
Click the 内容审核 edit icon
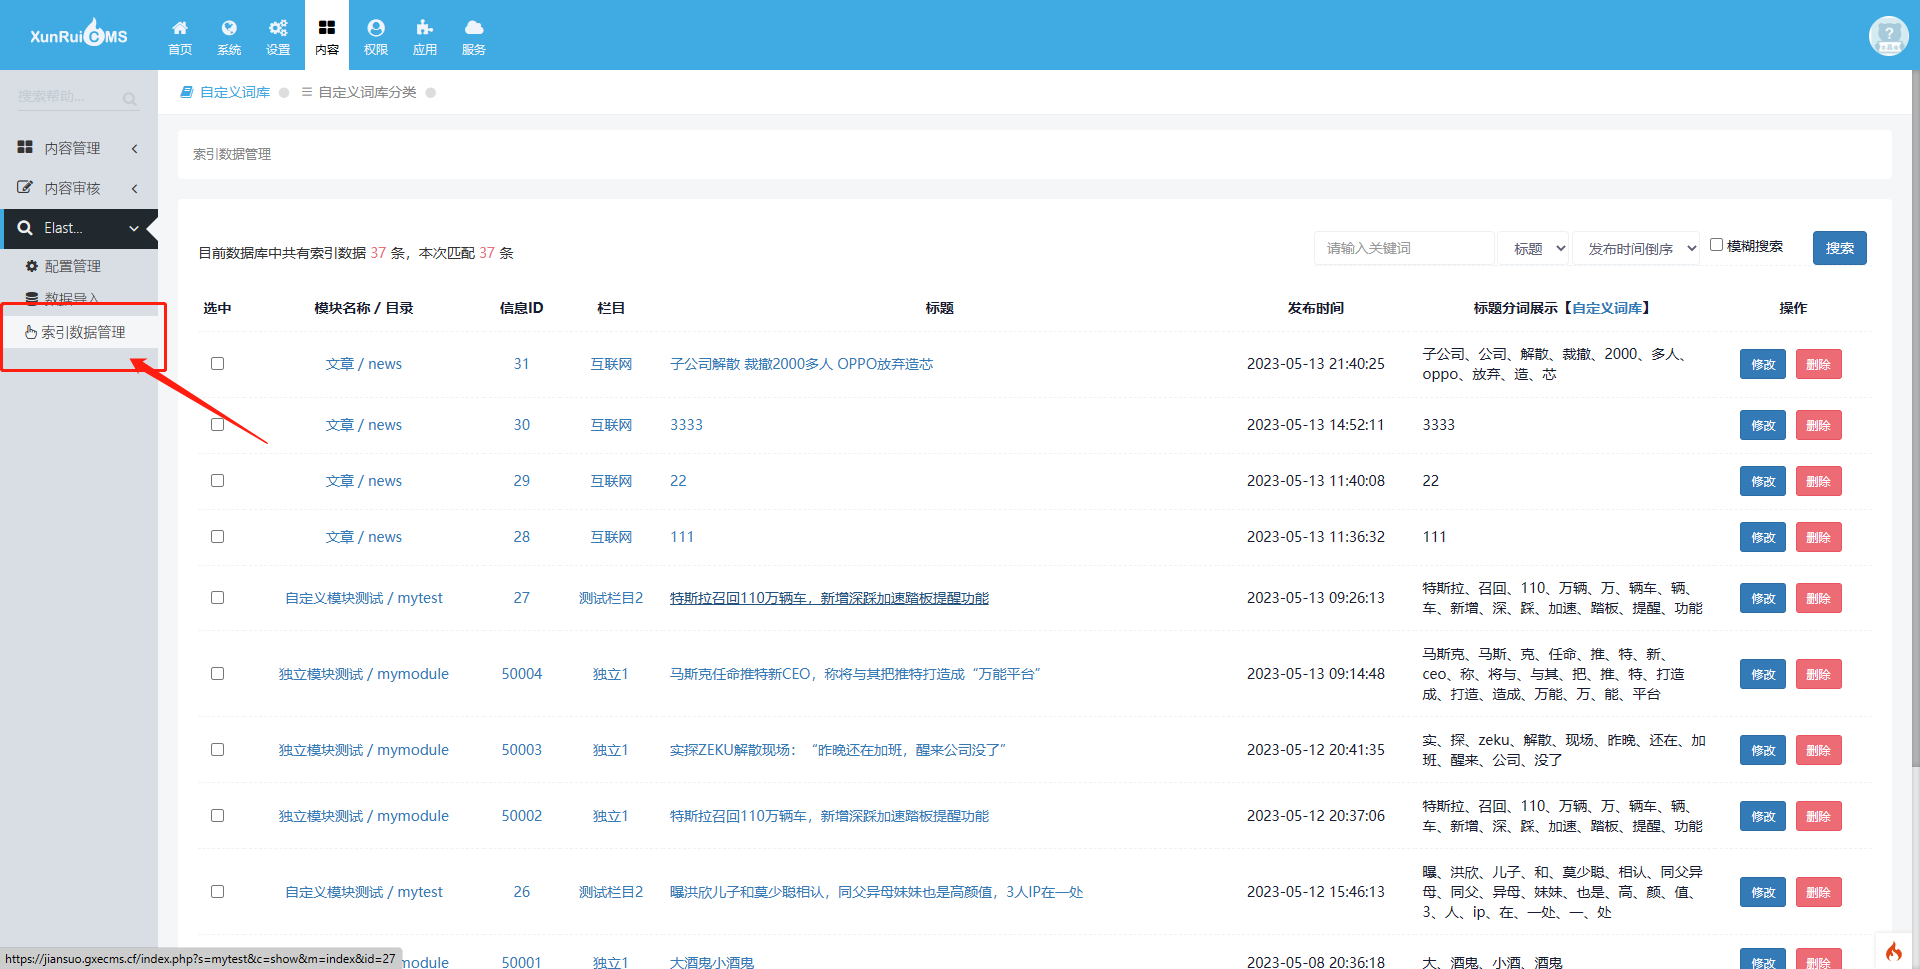click(25, 187)
